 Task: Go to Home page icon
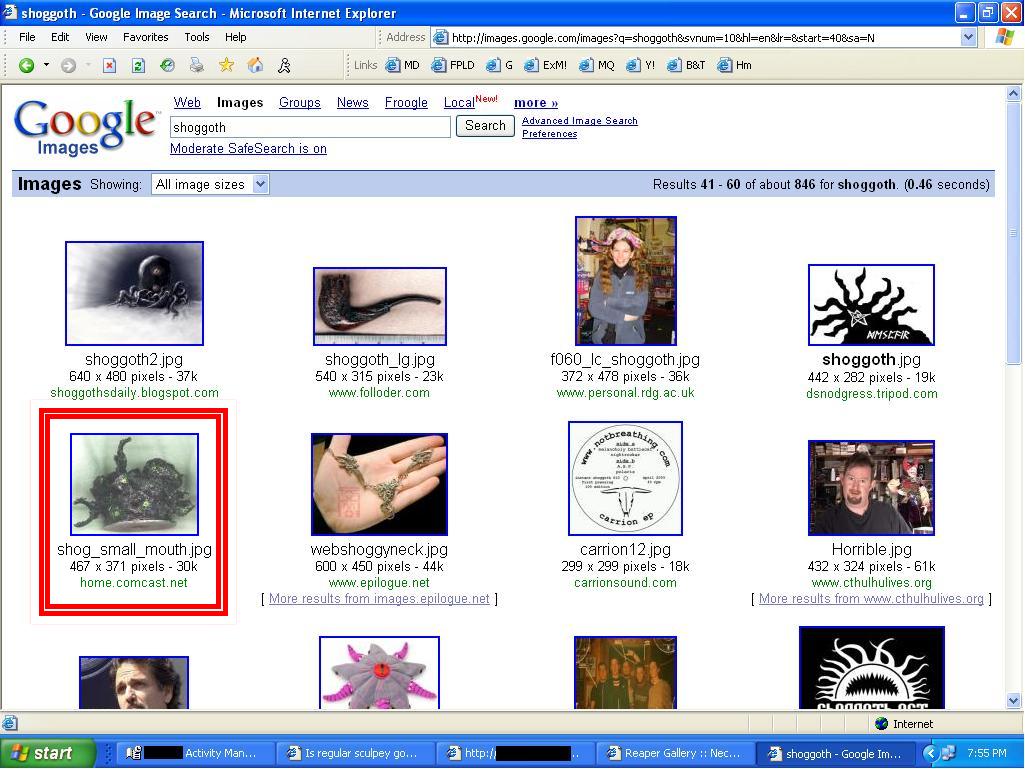point(256,65)
